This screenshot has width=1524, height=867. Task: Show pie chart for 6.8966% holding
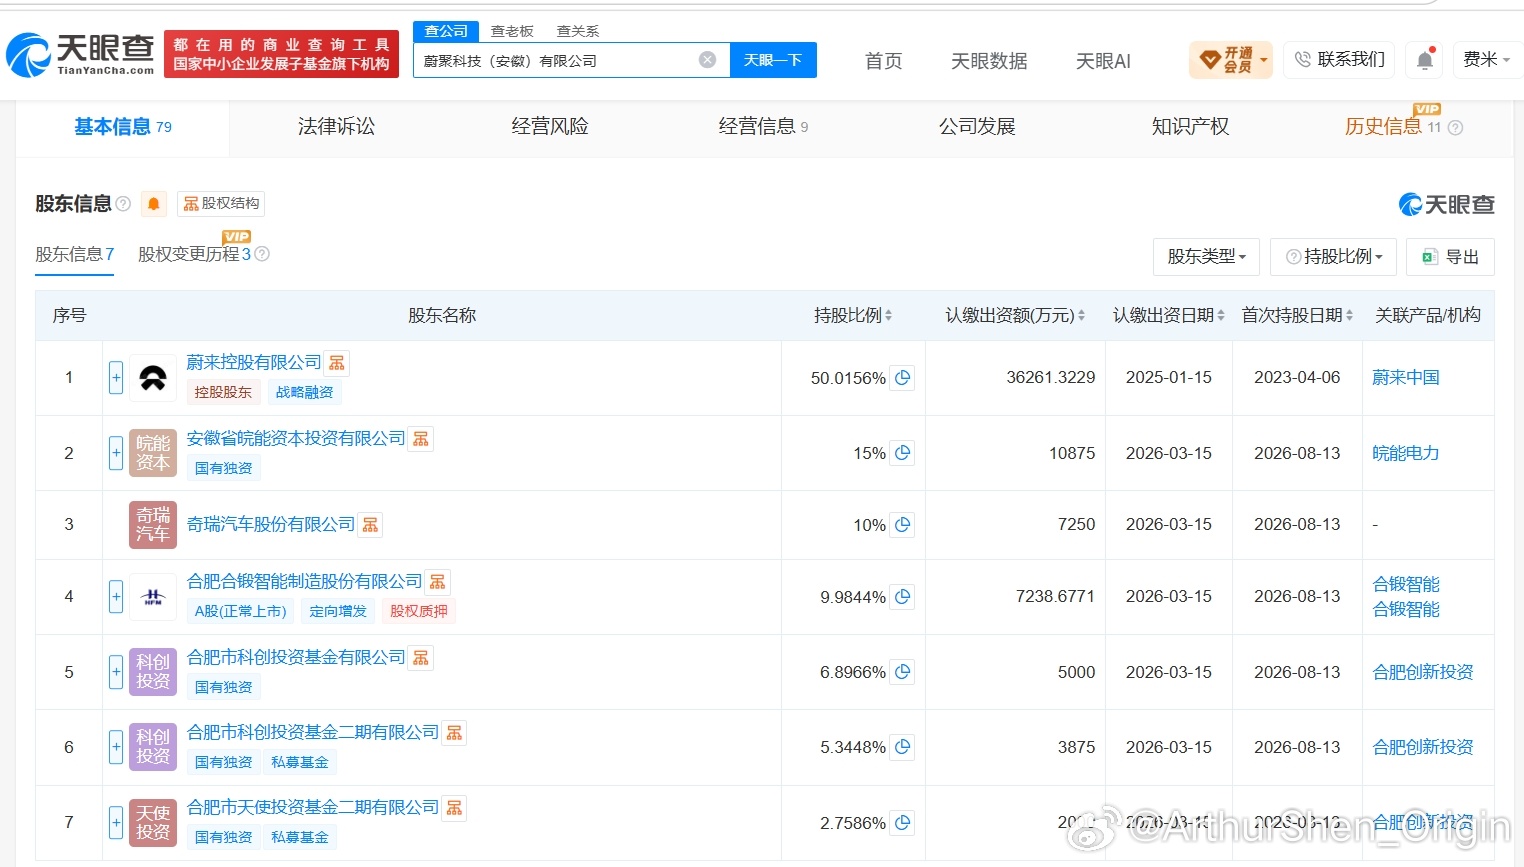click(x=902, y=672)
